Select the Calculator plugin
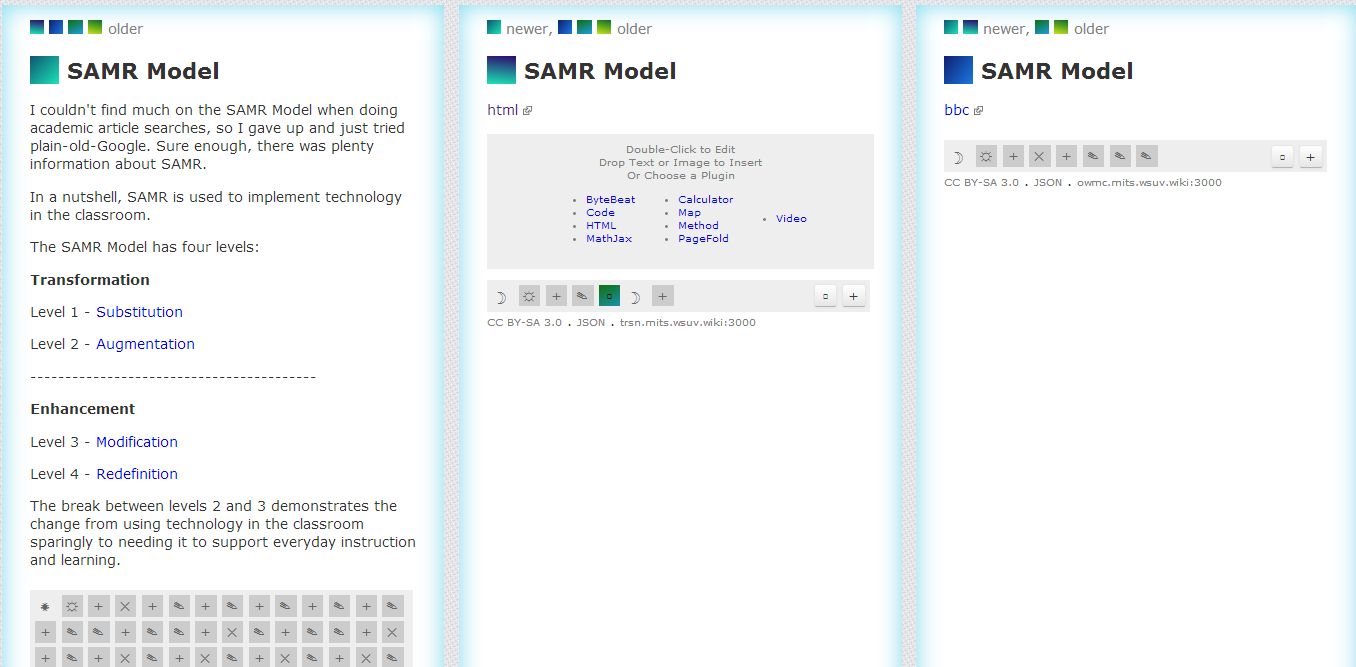Image resolution: width=1356 pixels, height=667 pixels. click(x=705, y=200)
